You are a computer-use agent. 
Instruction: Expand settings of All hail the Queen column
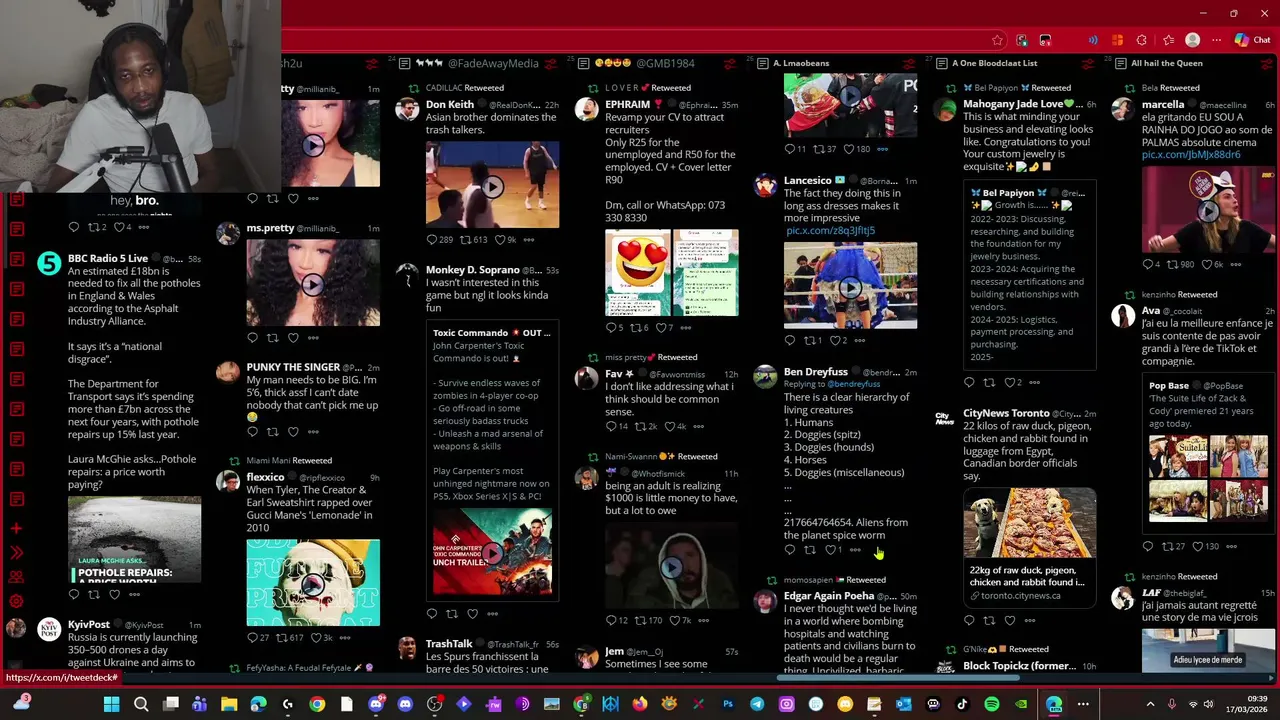tap(1267, 63)
